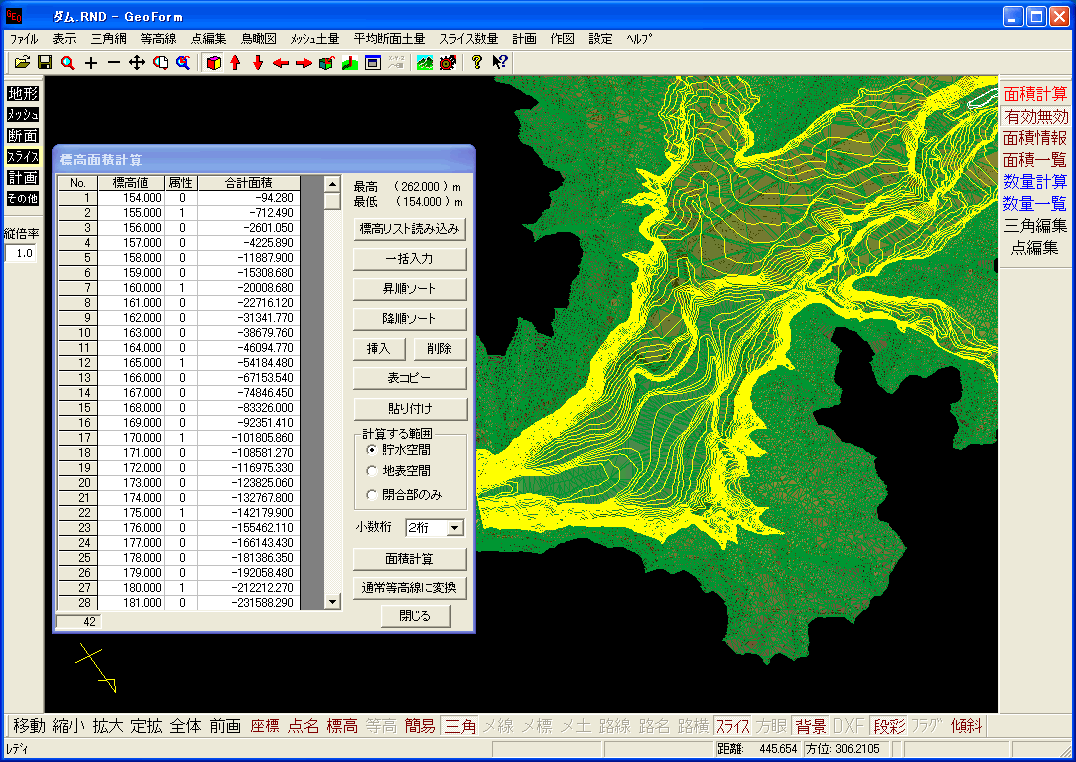Click the blue-and-red magnifier toolbar icon
The height and width of the screenshot is (762, 1076).
click(183, 63)
